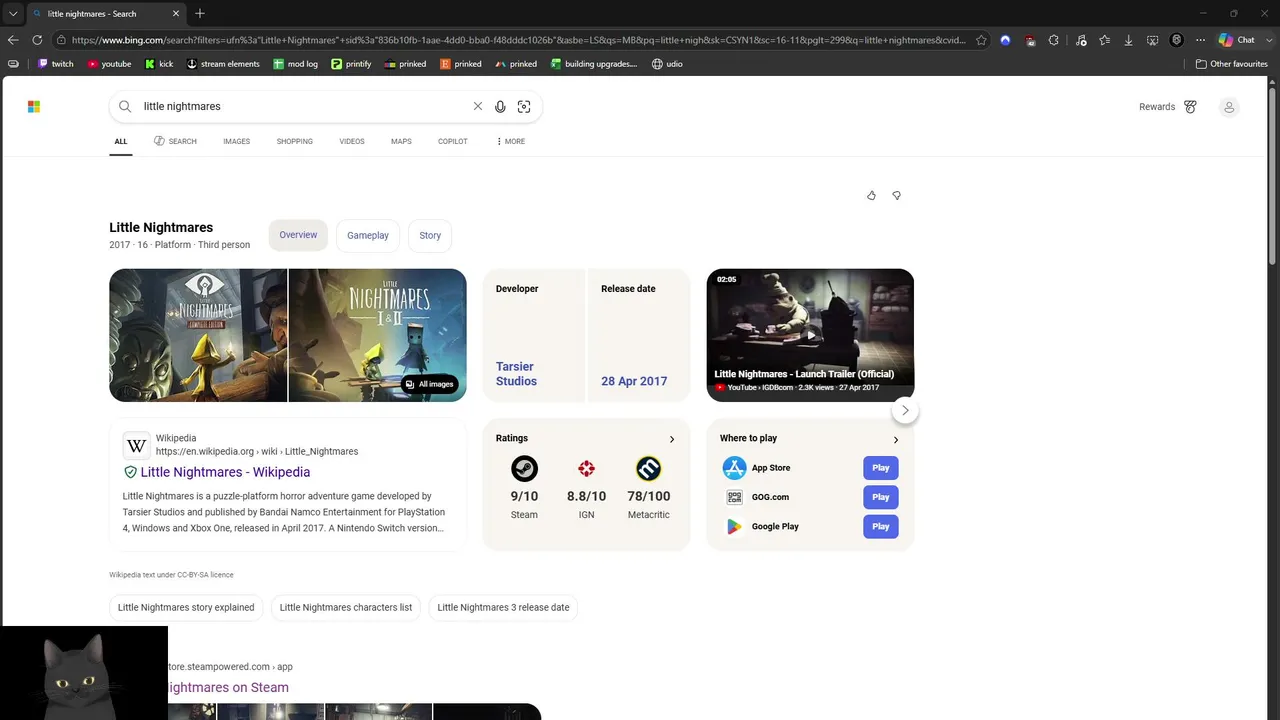
Task: Open the All images button
Action: [x=430, y=384]
